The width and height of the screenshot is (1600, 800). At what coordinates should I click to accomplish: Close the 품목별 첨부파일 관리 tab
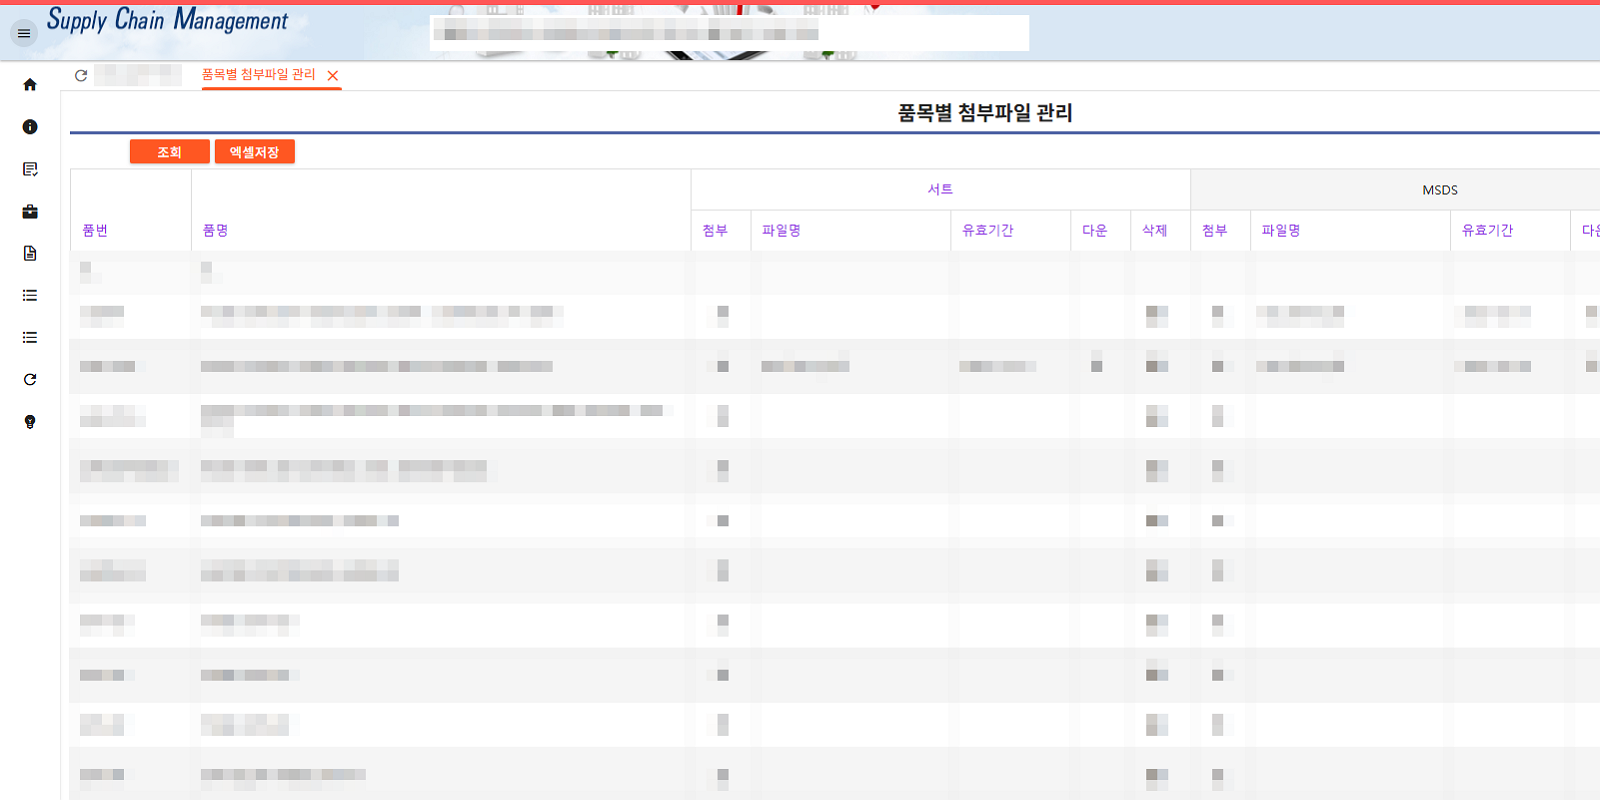pyautogui.click(x=333, y=76)
